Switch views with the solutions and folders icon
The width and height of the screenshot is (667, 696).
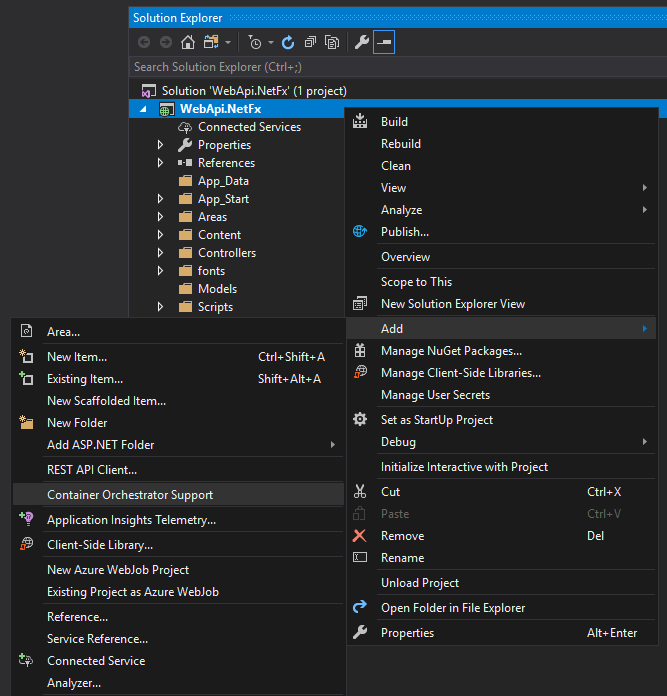point(211,43)
